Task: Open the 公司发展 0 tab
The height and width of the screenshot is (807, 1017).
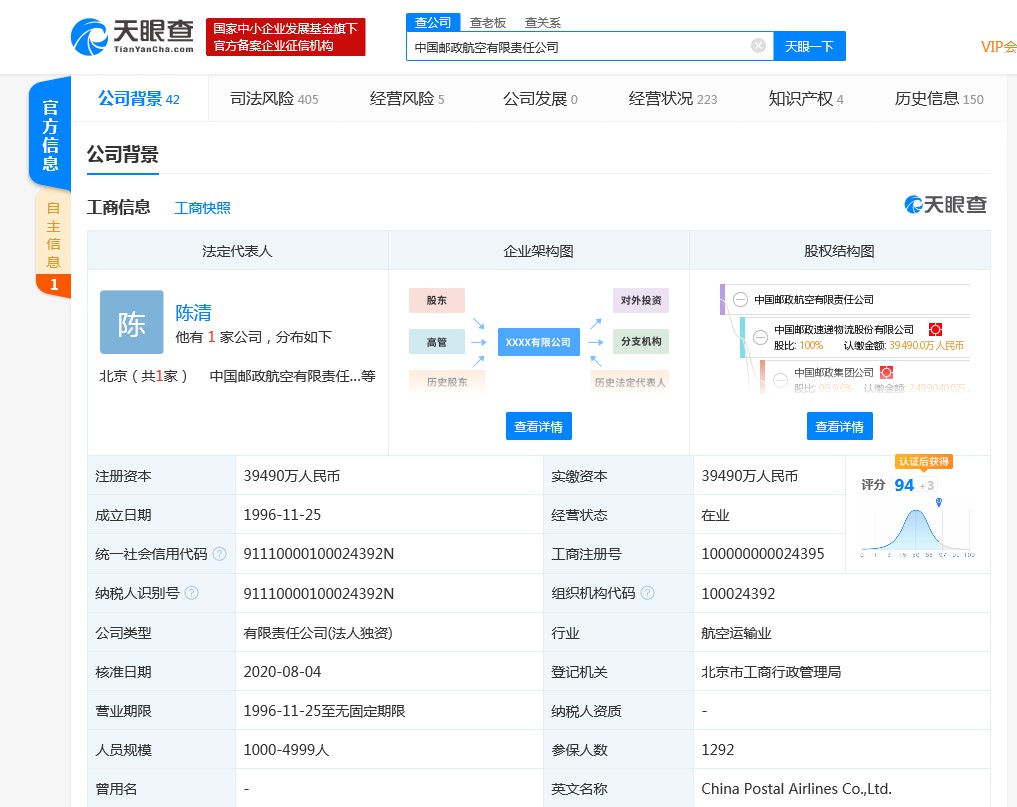Action: [540, 99]
